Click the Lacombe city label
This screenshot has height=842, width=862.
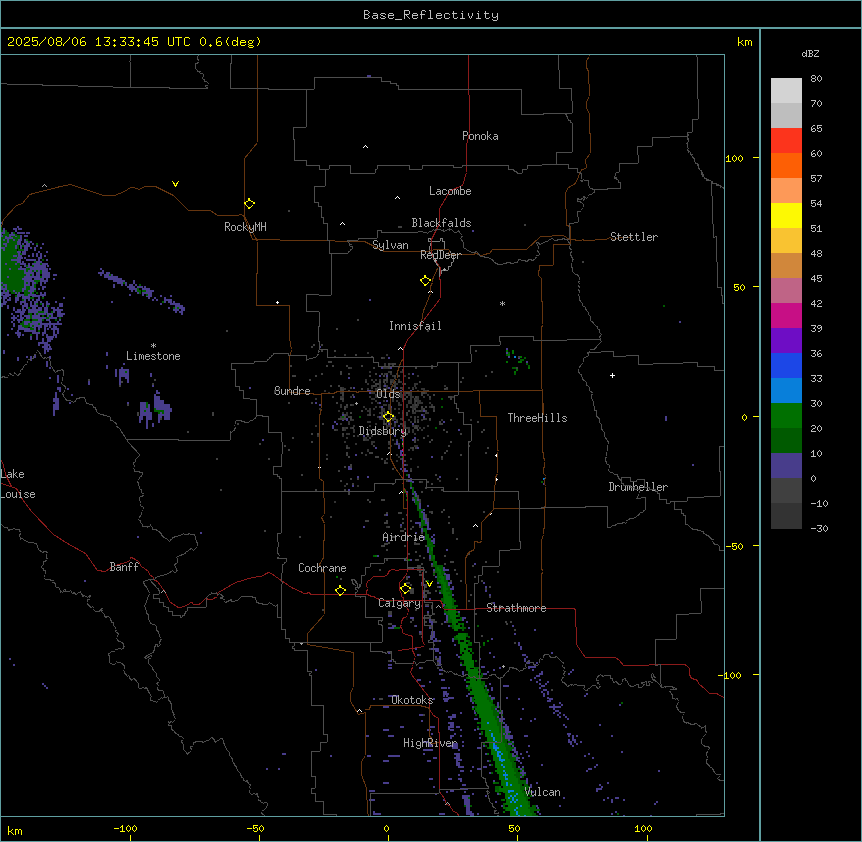[x=450, y=191]
